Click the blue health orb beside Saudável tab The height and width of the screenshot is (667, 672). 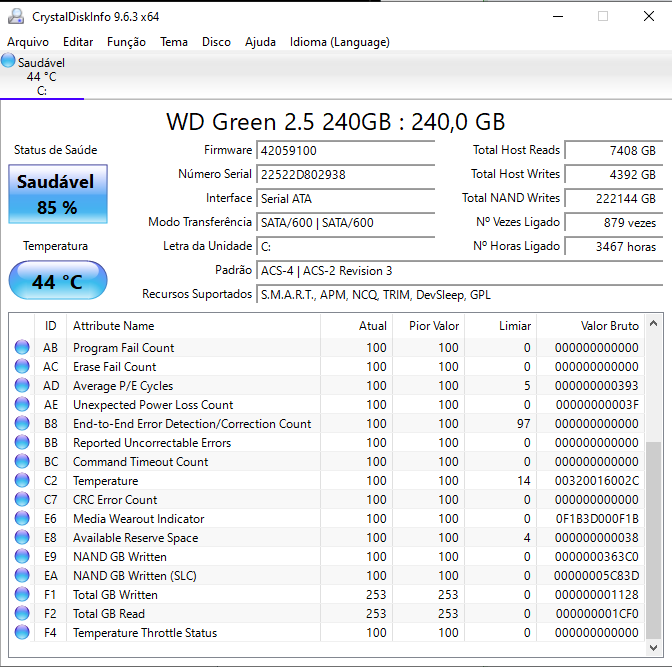8,60
